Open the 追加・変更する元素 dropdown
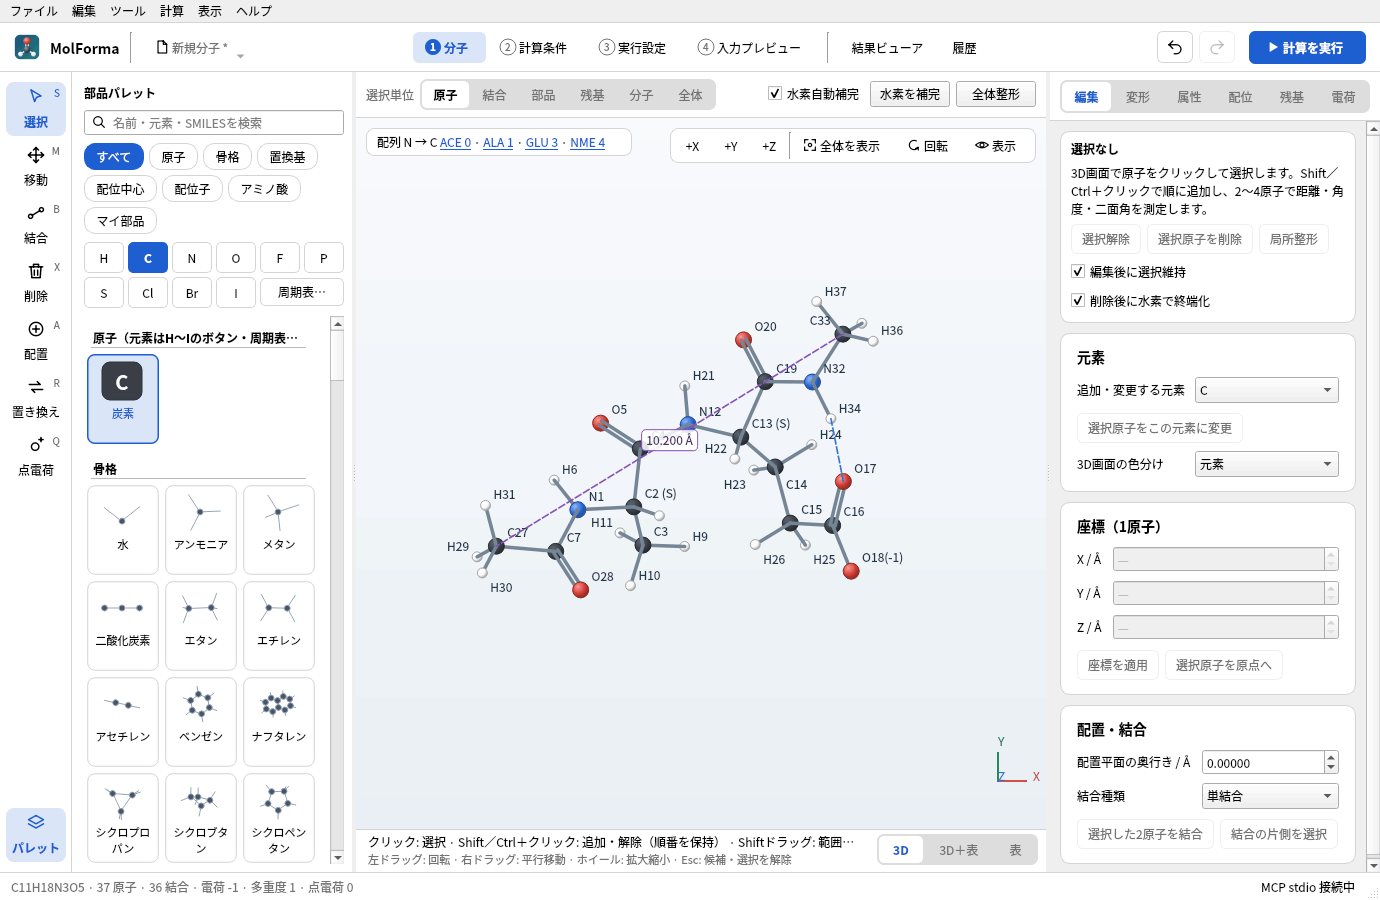The width and height of the screenshot is (1380, 900). coord(1267,390)
